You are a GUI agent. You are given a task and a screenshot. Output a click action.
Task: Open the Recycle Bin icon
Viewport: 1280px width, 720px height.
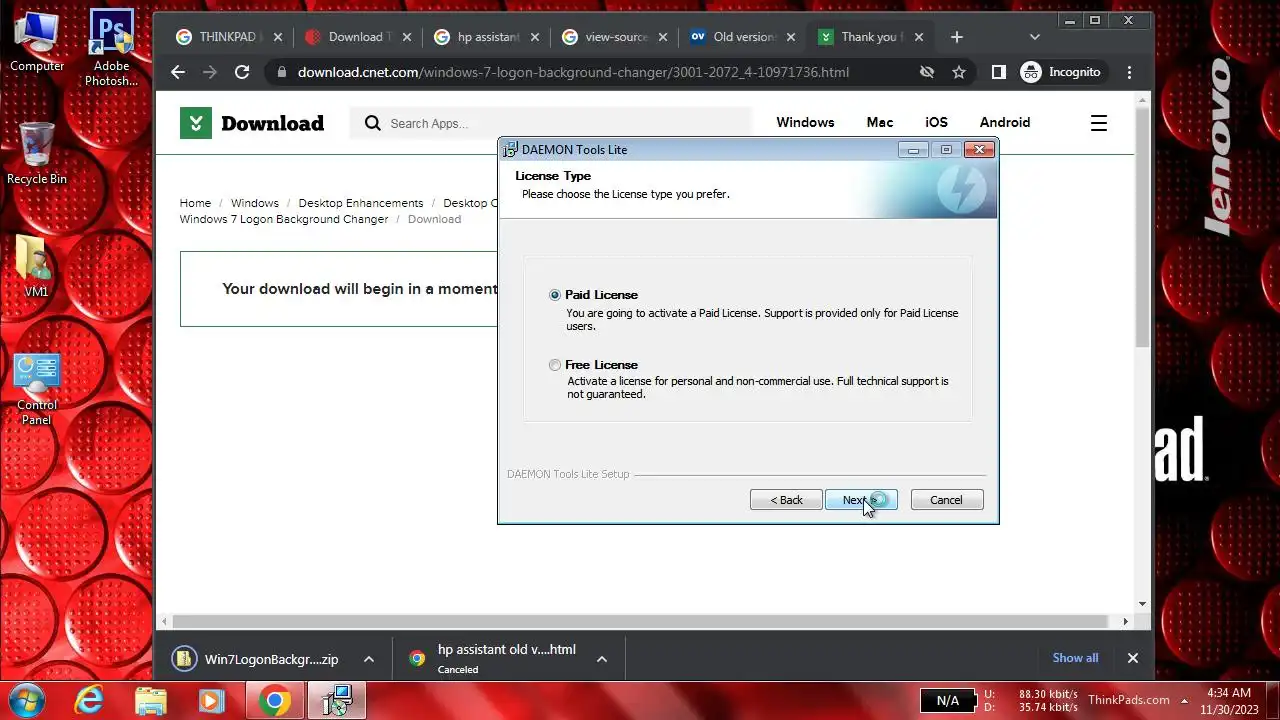point(37,152)
